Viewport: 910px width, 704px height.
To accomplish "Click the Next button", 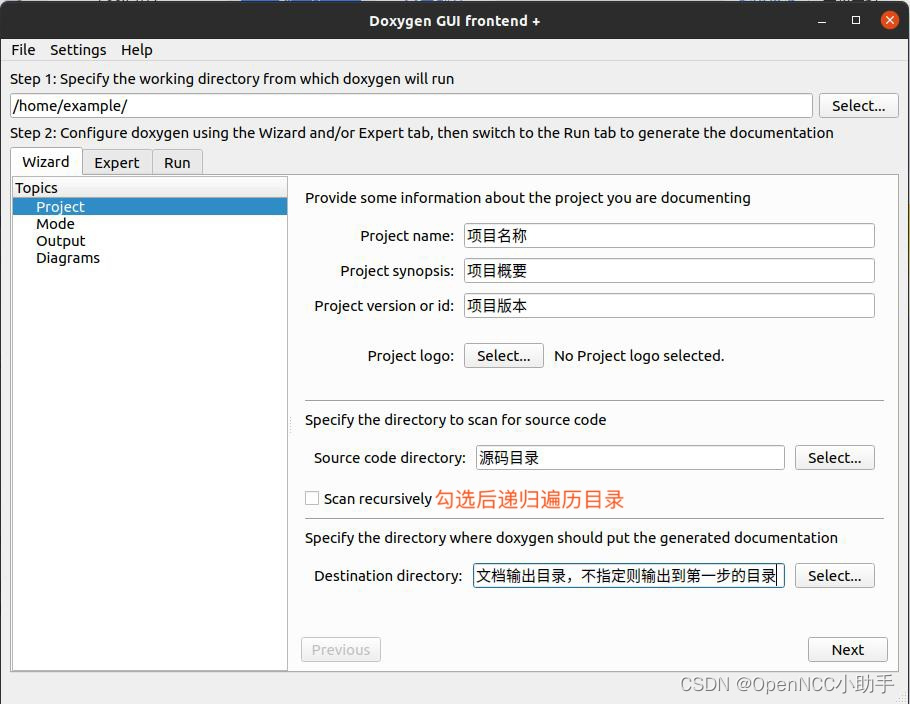I will click(847, 649).
